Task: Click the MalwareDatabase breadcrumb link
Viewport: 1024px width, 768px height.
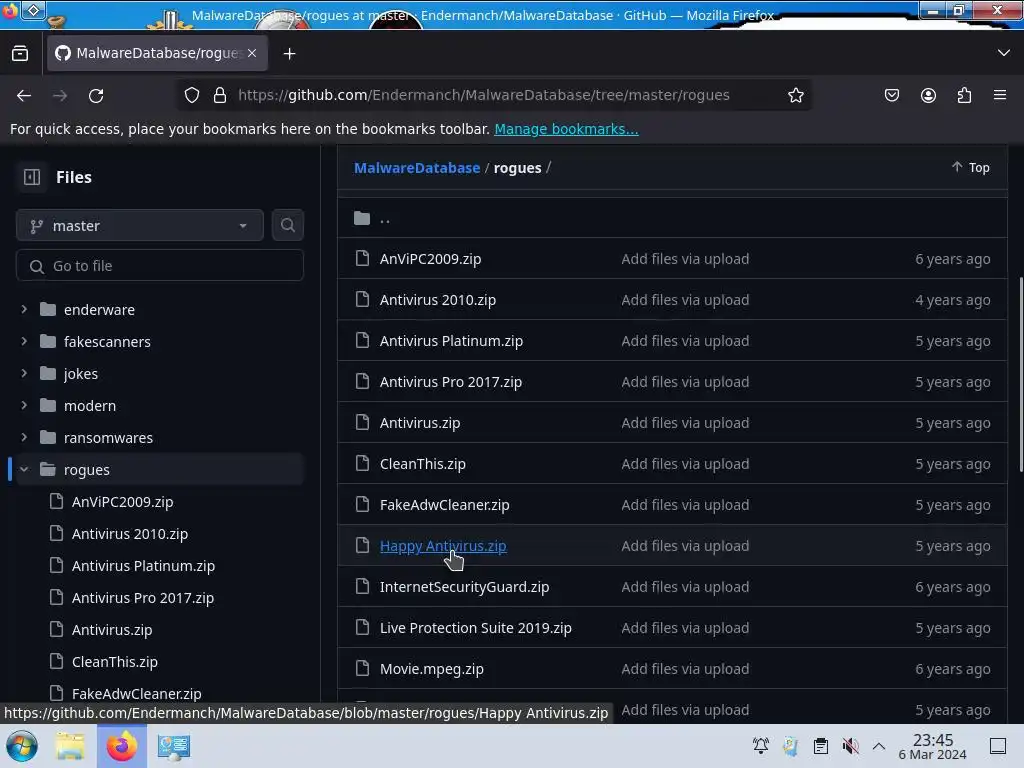Action: 417,168
